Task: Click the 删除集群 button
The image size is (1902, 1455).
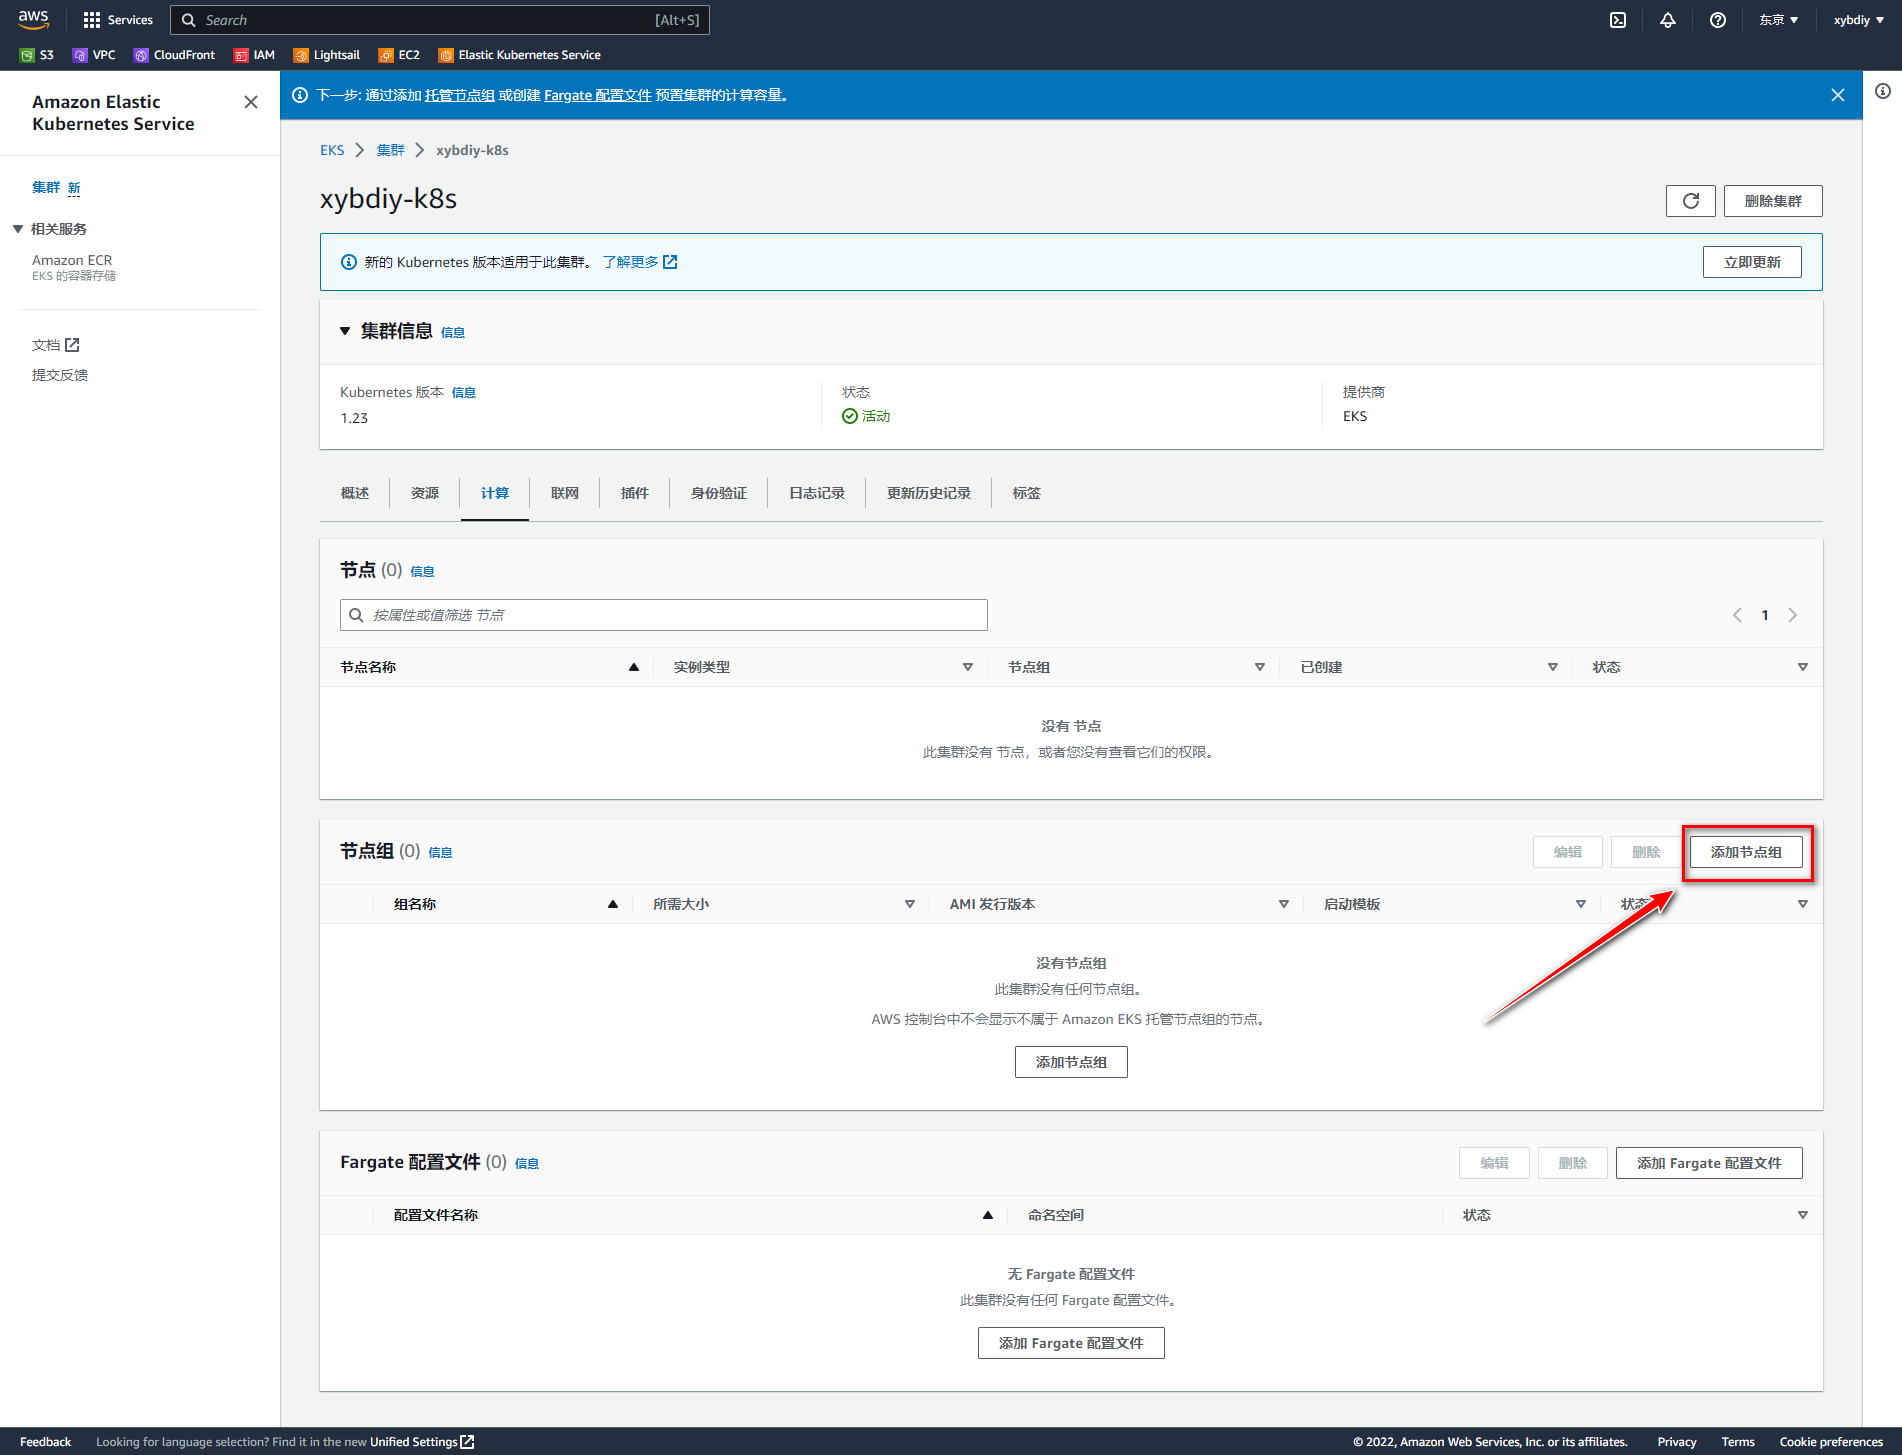Action: click(x=1773, y=201)
